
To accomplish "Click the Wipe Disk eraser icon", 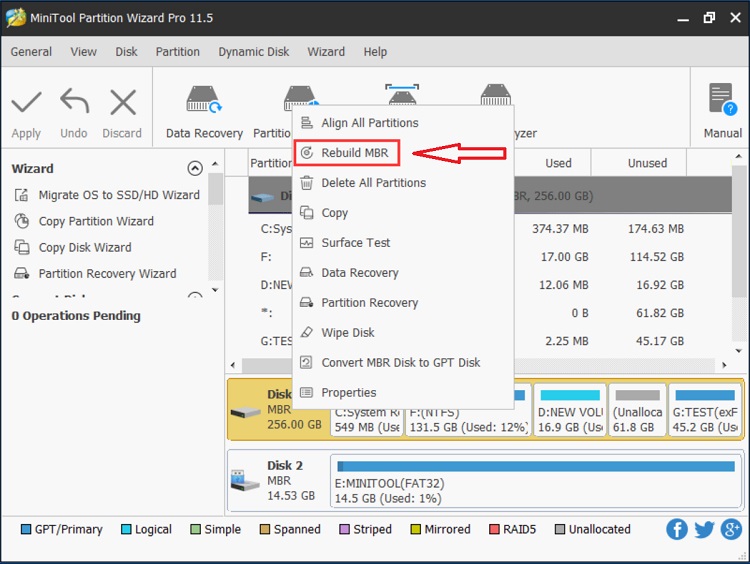I will coord(307,332).
